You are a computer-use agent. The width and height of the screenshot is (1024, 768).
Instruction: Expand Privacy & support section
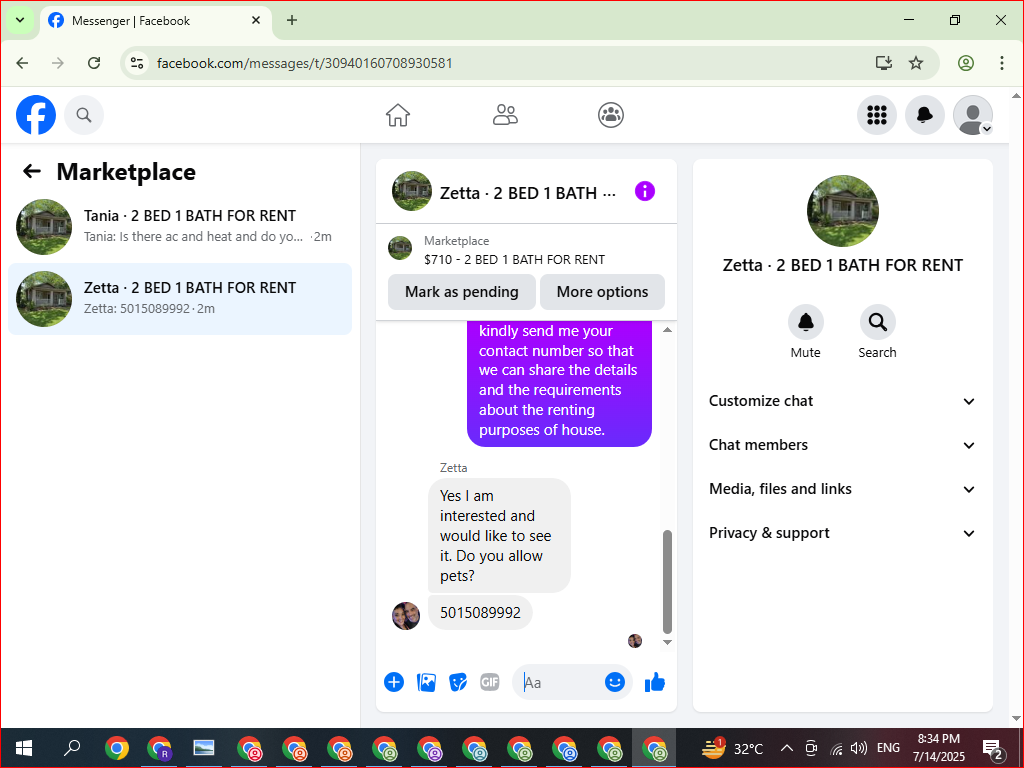(x=842, y=533)
